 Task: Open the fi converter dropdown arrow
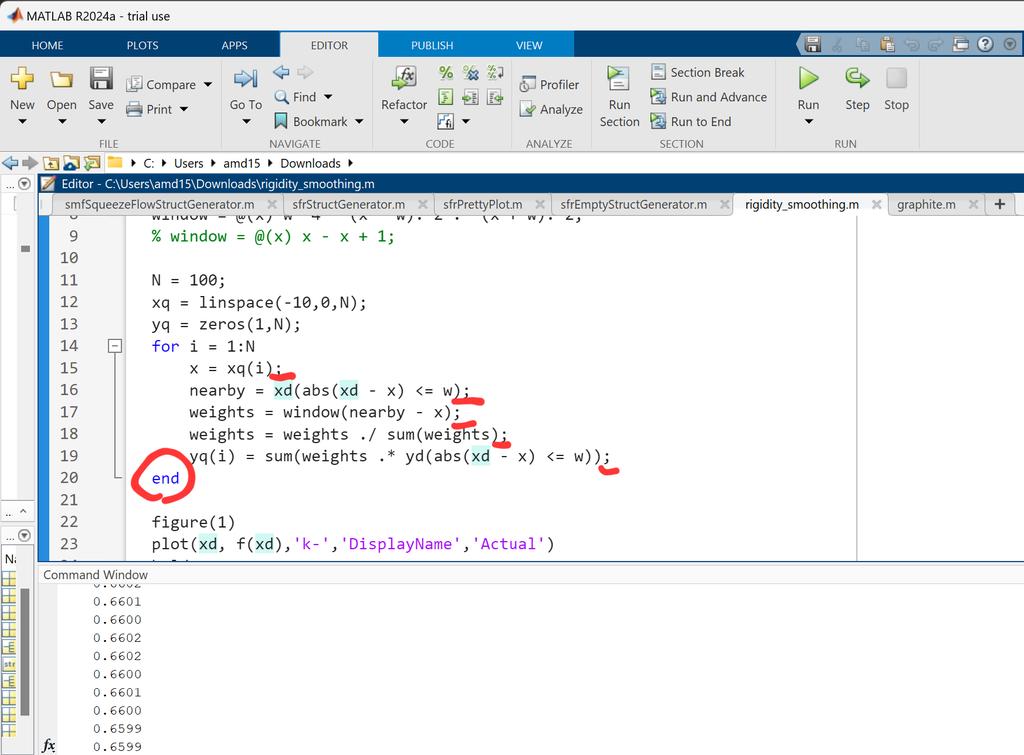(x=466, y=121)
